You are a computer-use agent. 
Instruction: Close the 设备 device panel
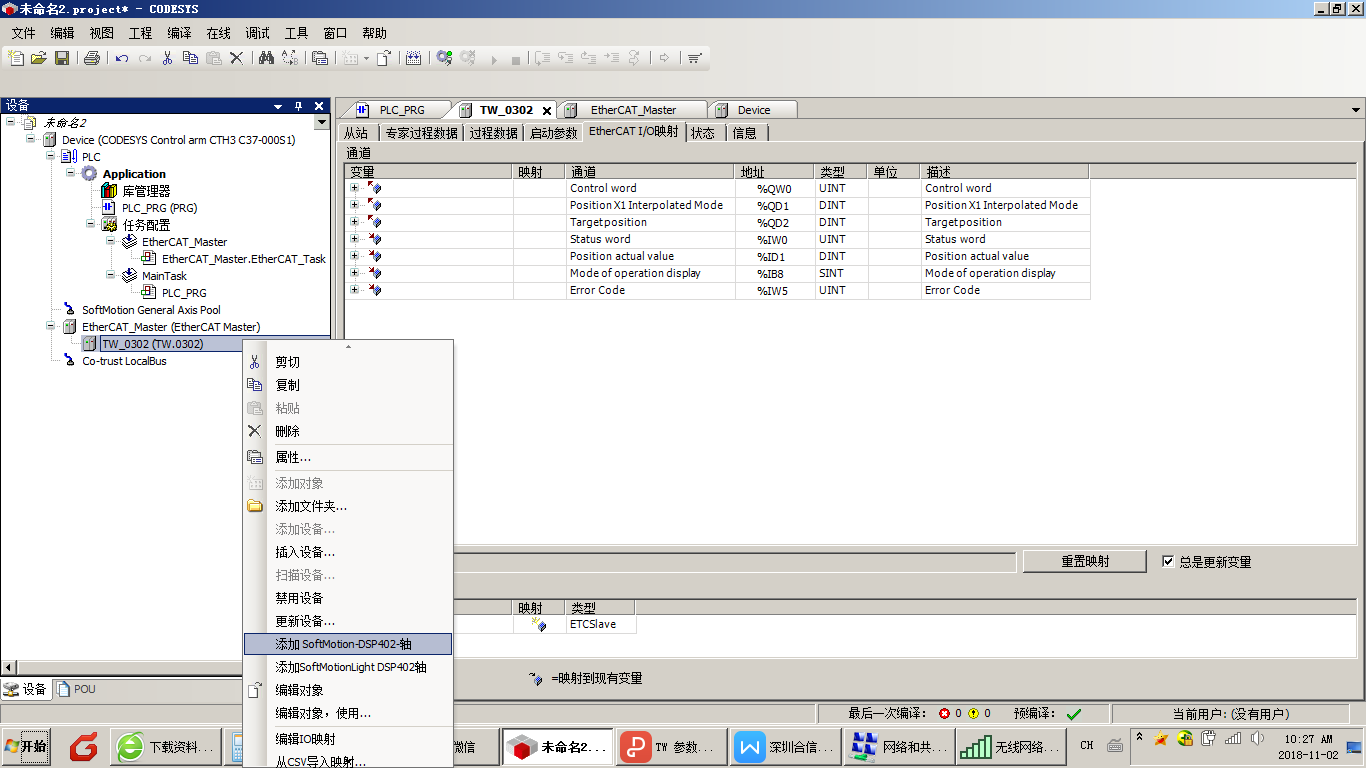319,106
